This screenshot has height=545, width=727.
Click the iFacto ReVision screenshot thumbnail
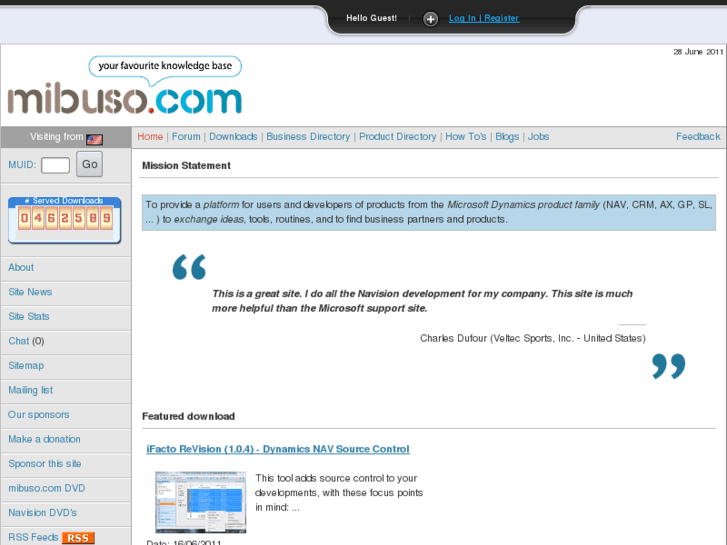[x=201, y=502]
